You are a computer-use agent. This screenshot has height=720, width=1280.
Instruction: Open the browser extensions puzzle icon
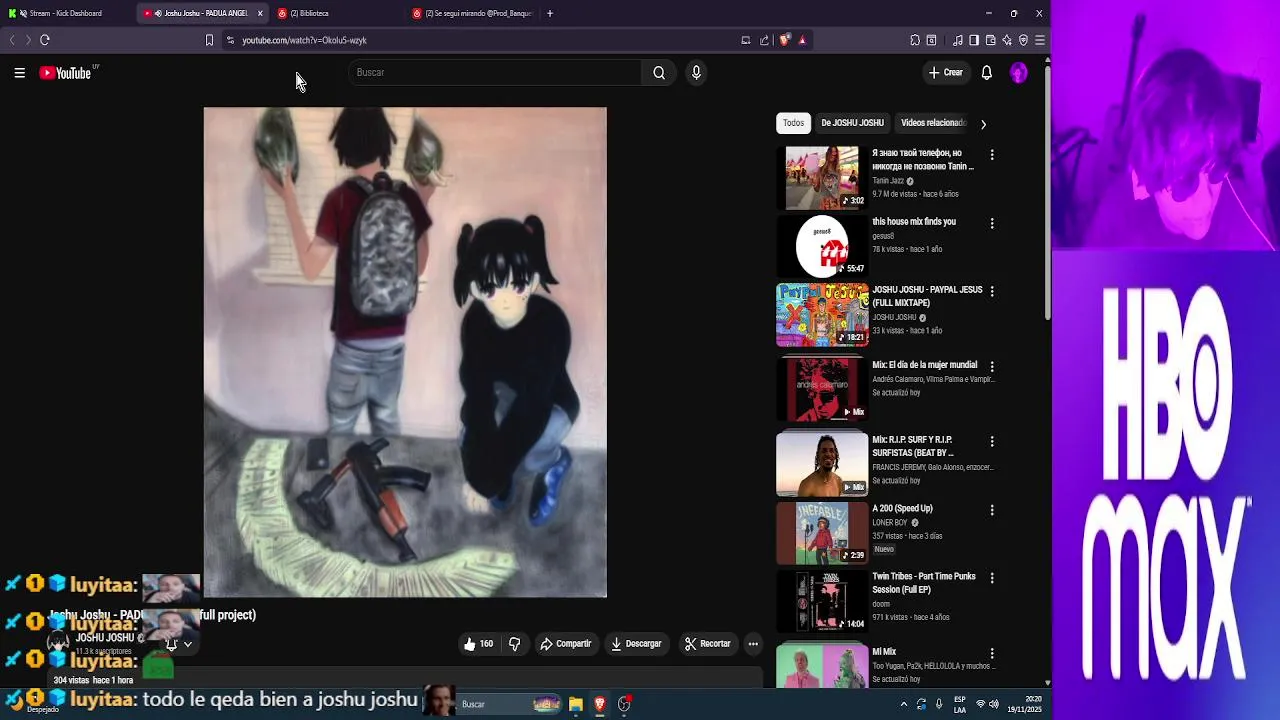point(915,40)
